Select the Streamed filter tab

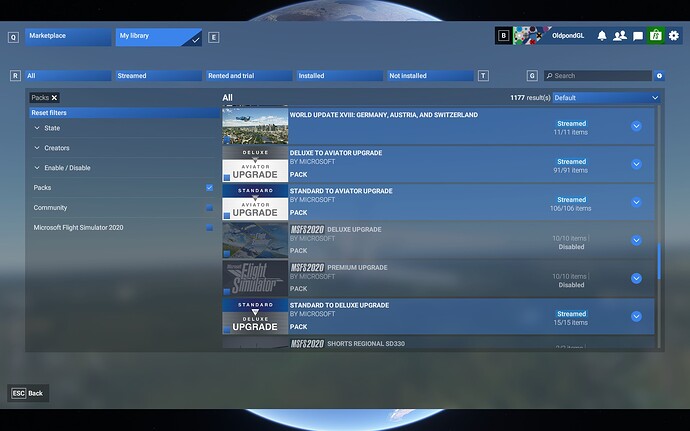159,76
